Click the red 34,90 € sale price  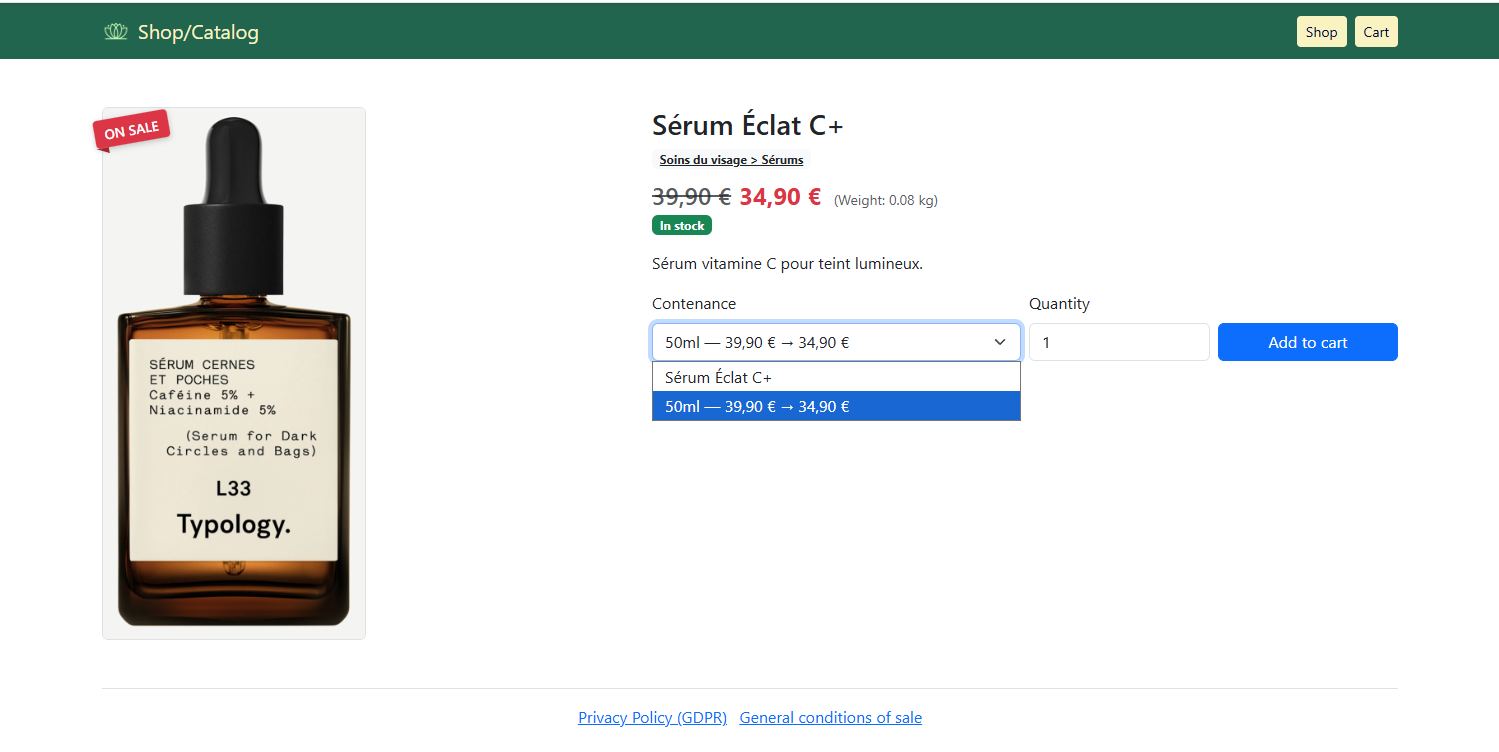tap(780, 197)
